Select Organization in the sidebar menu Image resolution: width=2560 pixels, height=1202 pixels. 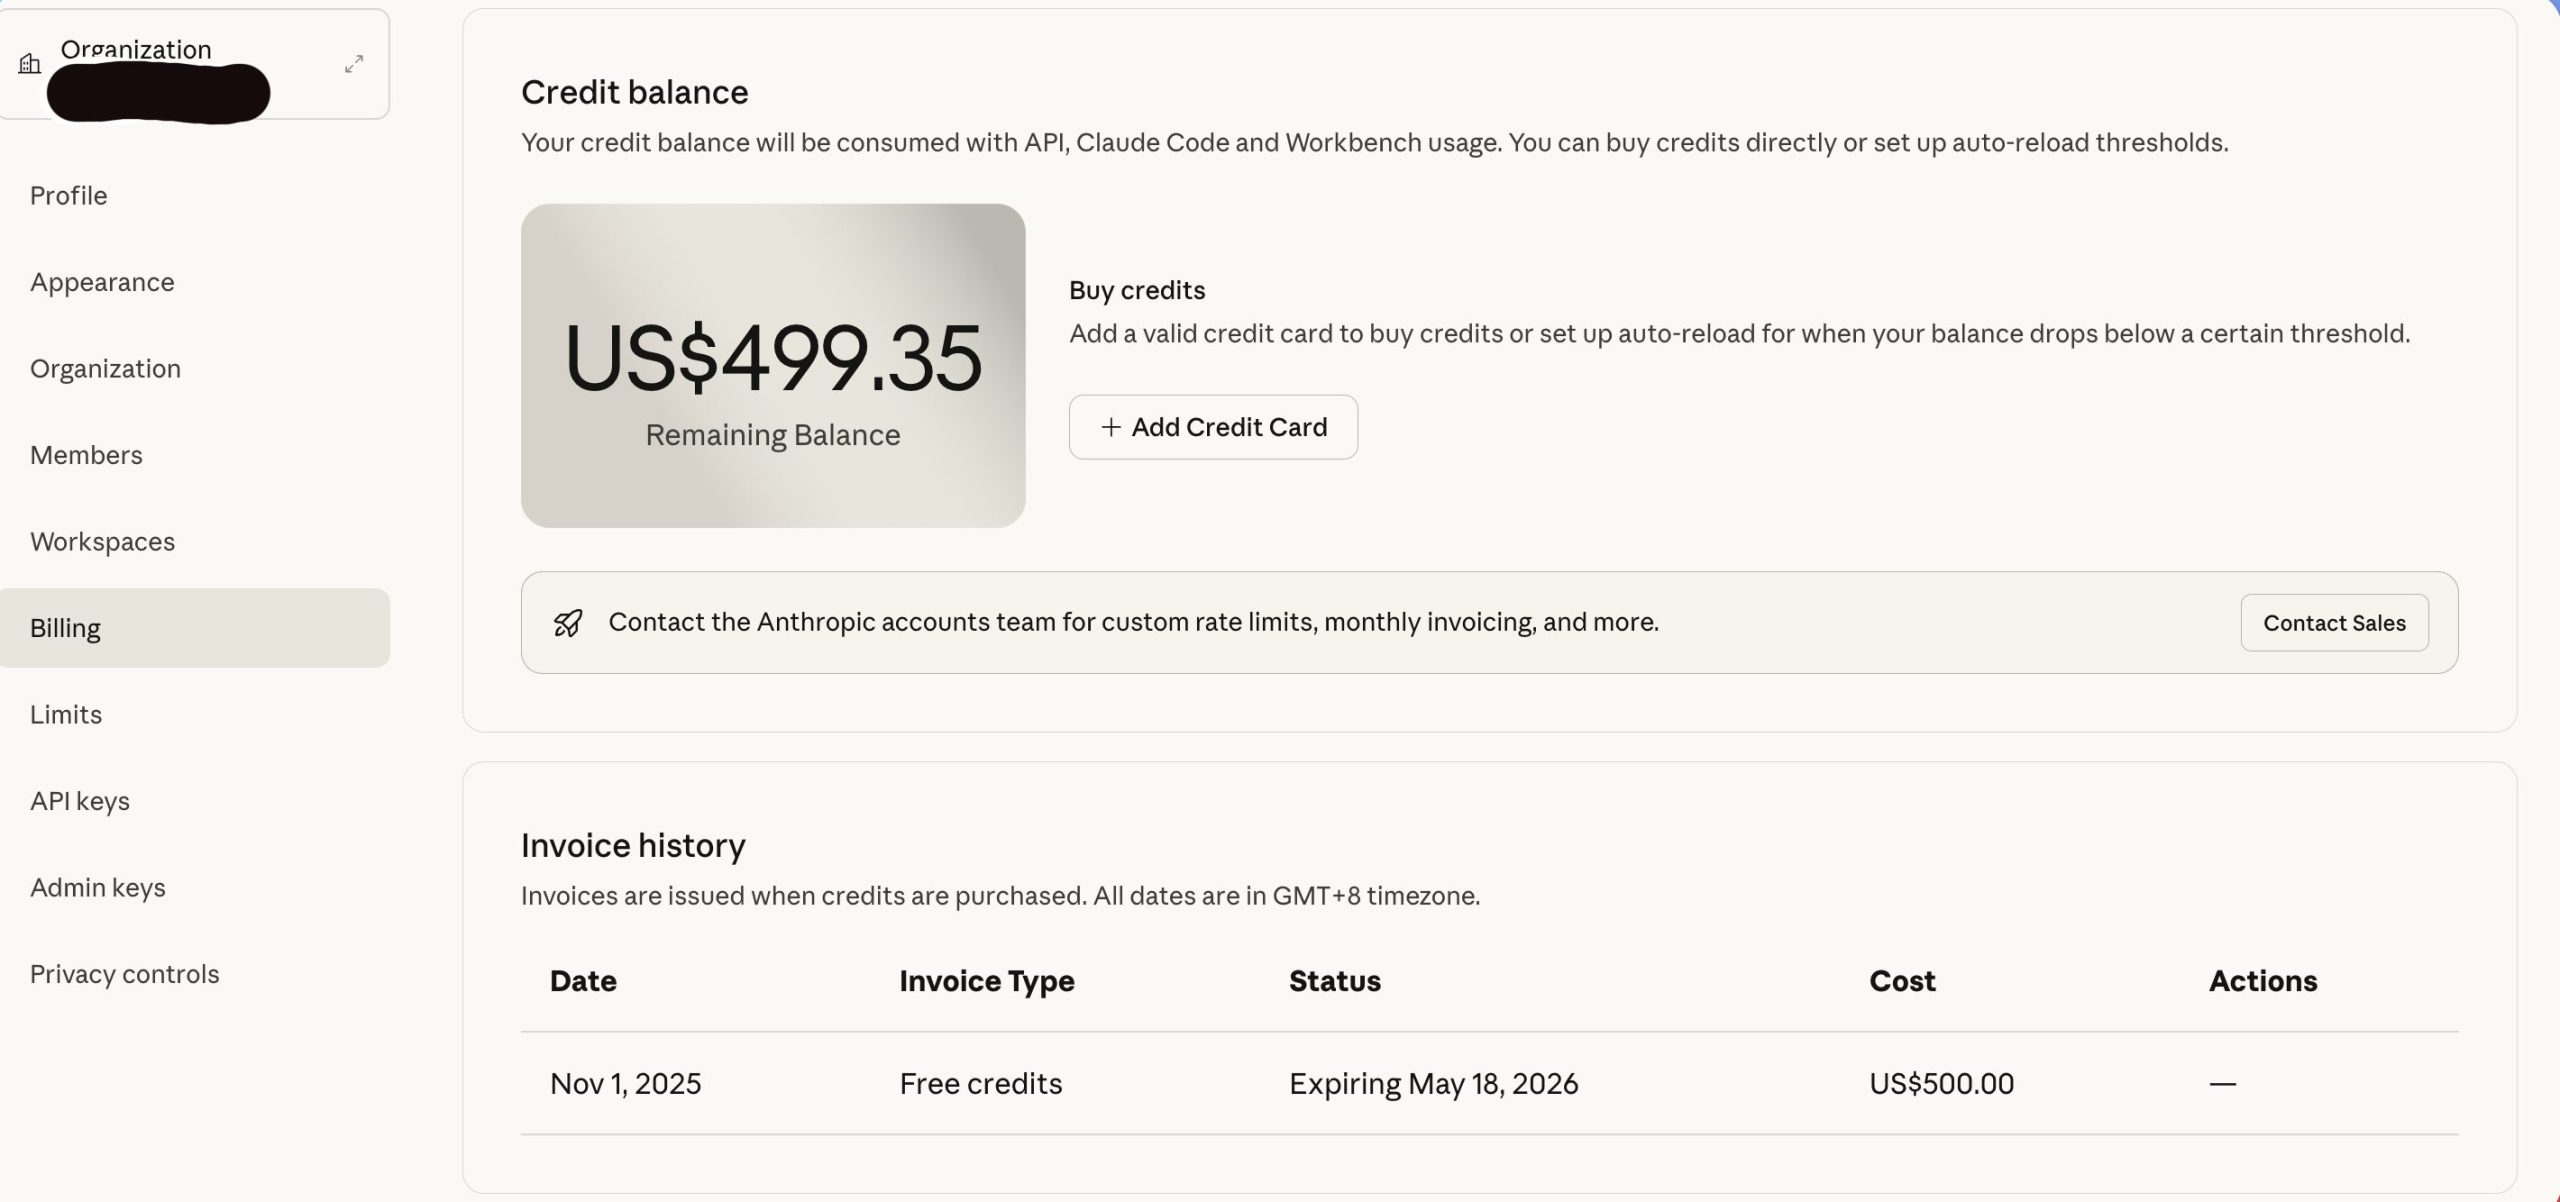[105, 368]
